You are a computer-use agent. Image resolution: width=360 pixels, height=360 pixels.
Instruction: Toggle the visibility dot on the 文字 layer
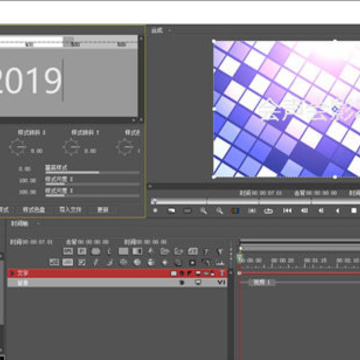point(182,273)
